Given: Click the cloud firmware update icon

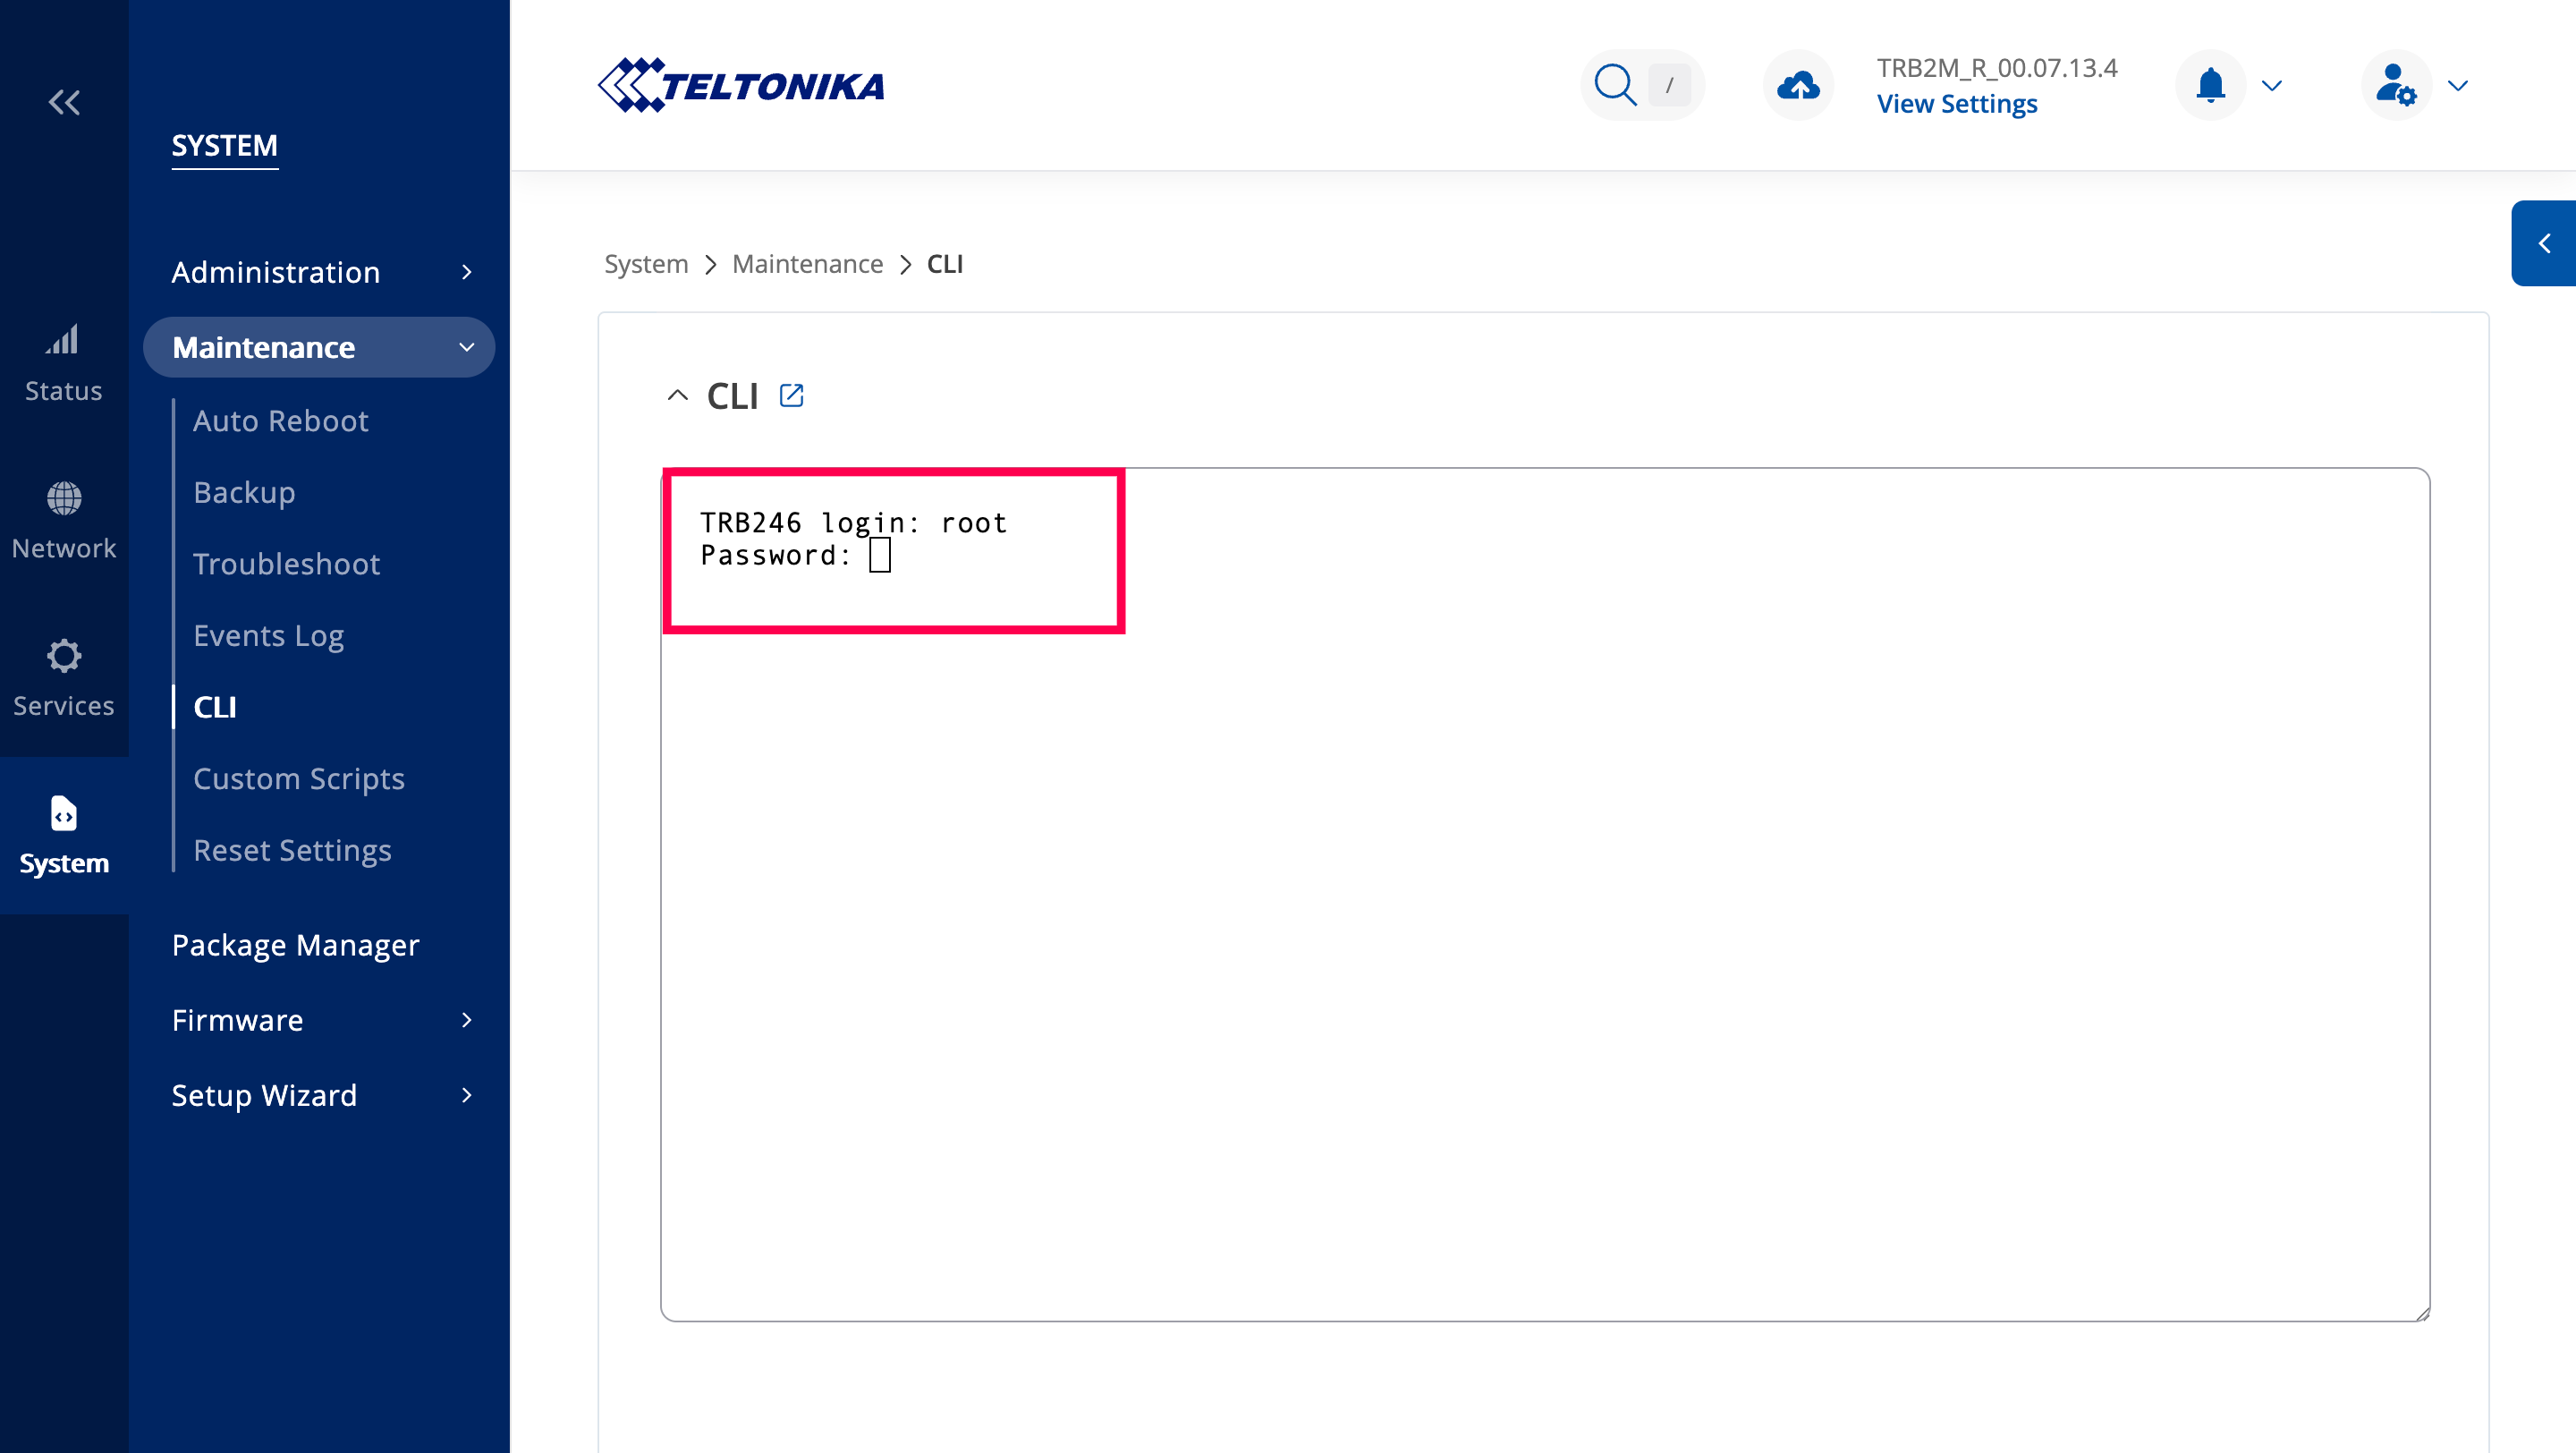Looking at the screenshot, I should click(1797, 85).
